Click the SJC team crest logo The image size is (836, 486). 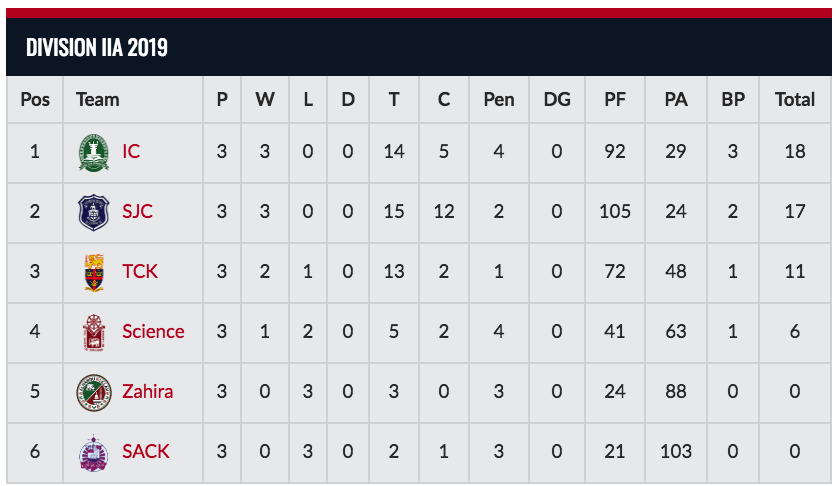tap(94, 212)
